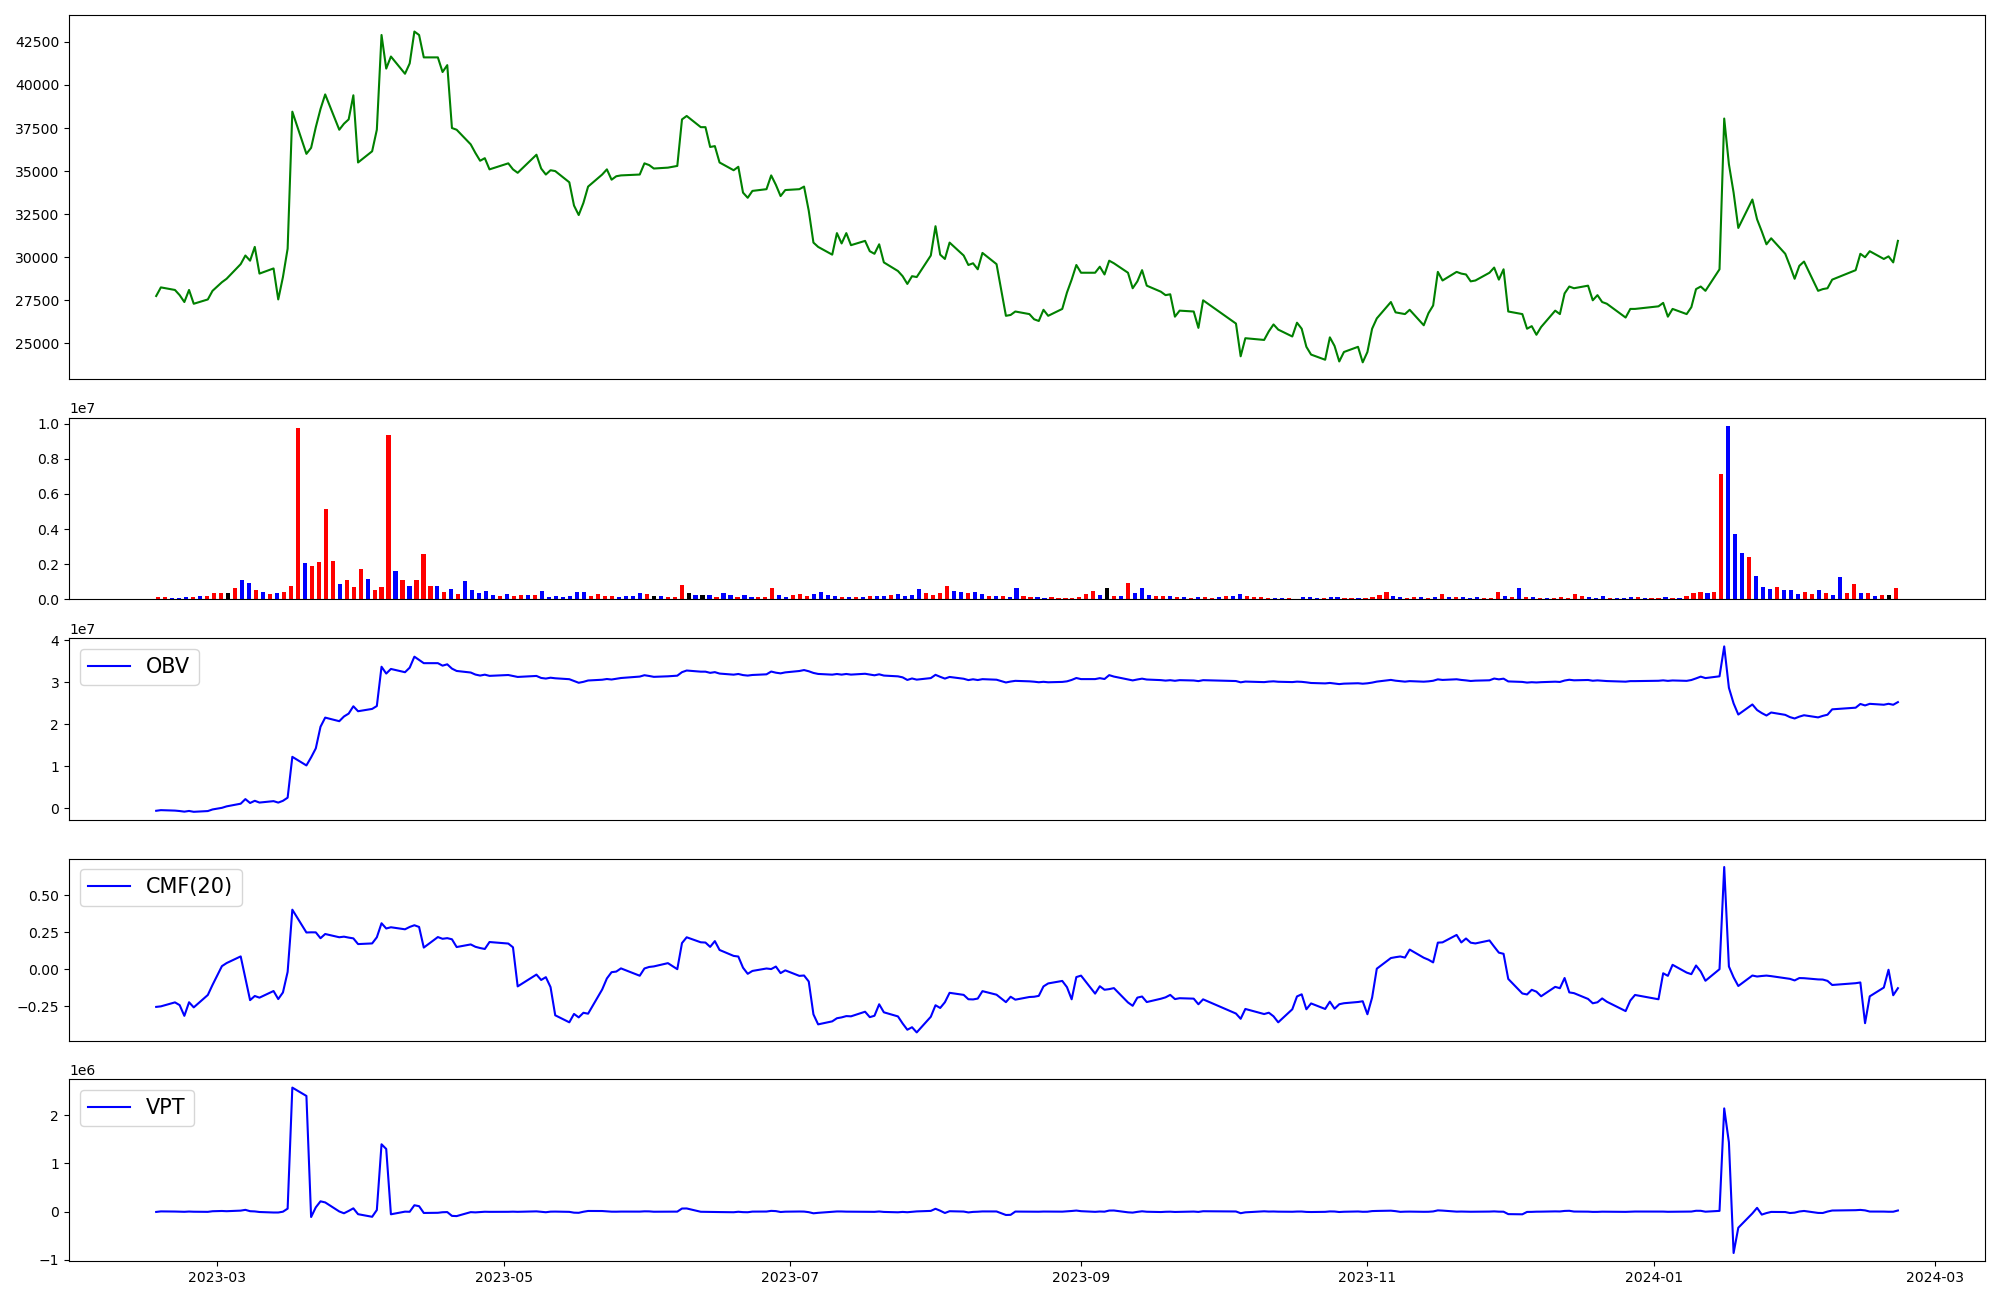This screenshot has height=1300, width=2000.
Task: Click the 2024-01 x-axis date label
Action: [1653, 1277]
